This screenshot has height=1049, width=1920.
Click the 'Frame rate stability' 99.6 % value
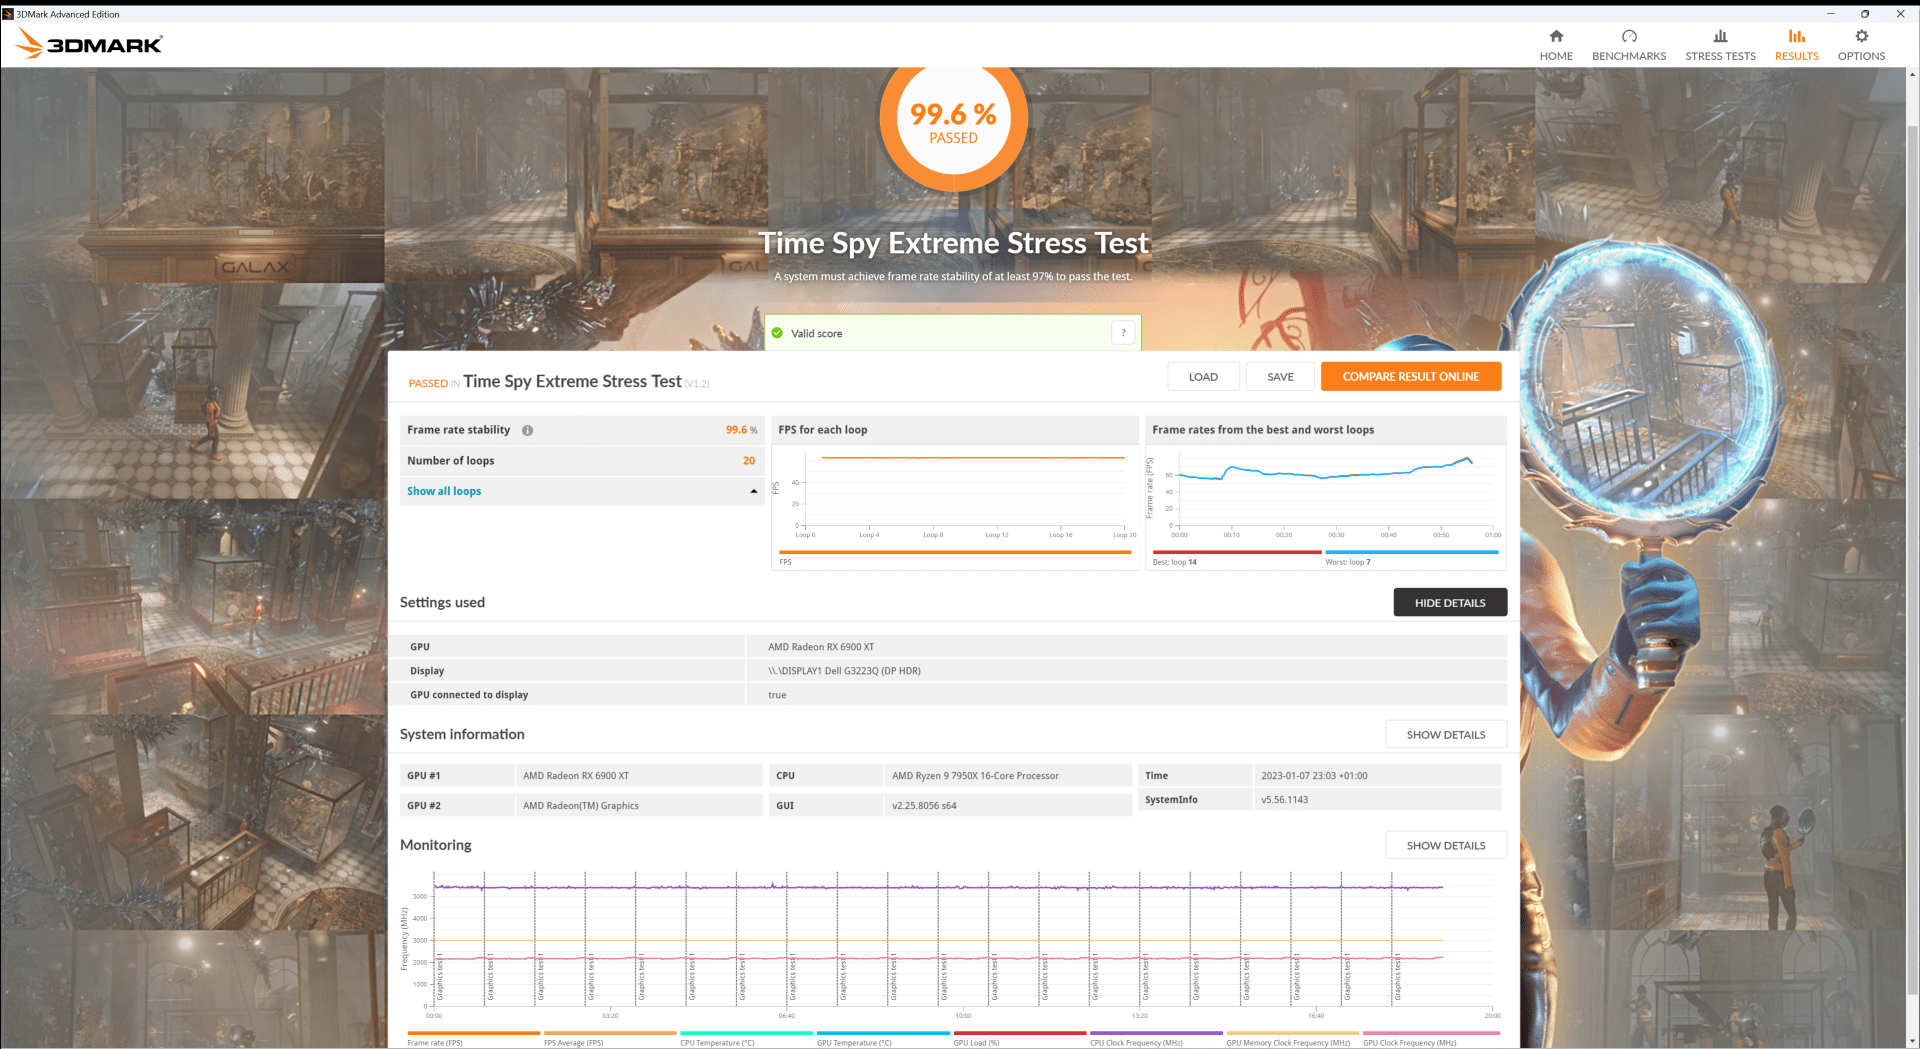coord(741,430)
